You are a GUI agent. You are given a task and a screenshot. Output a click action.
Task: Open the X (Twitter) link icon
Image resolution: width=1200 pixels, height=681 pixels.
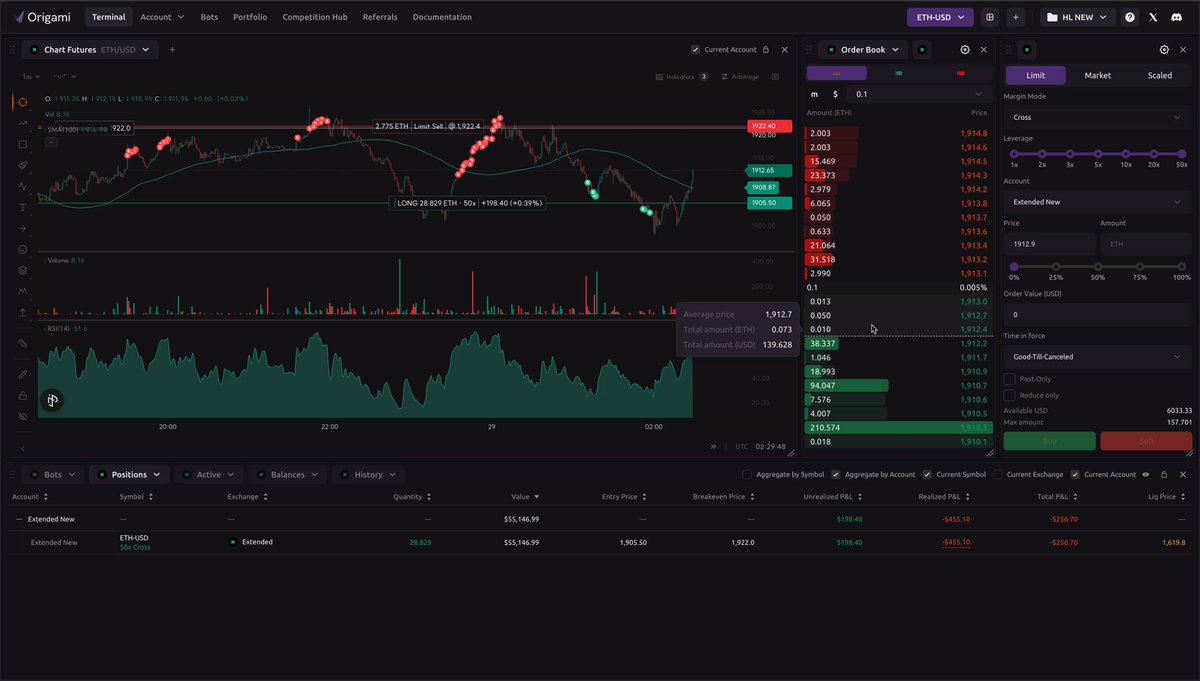coord(1153,17)
